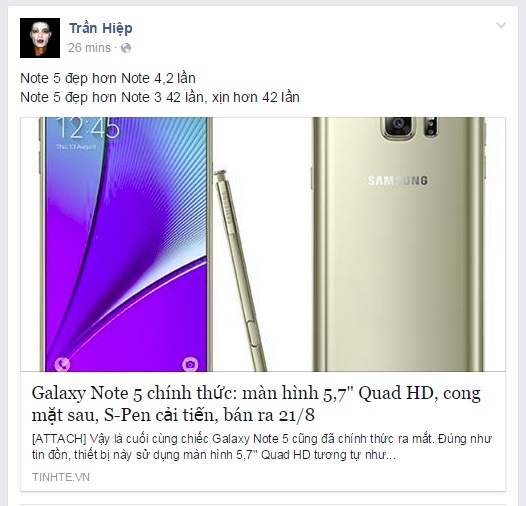Click the post line mentioning 'xịn hơn 42 lần'

coord(160,97)
